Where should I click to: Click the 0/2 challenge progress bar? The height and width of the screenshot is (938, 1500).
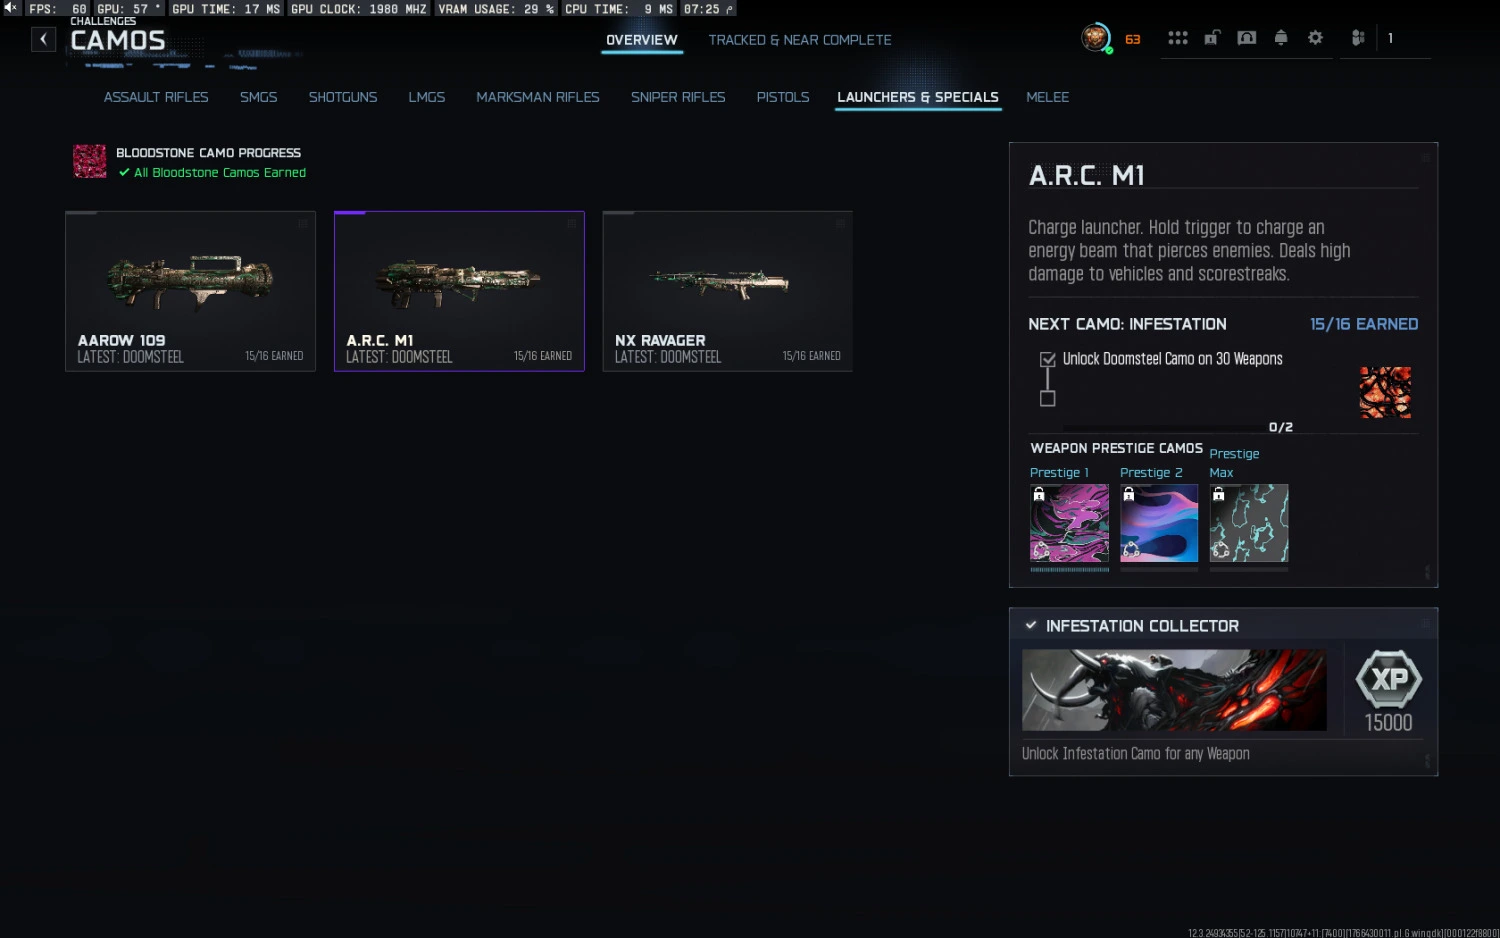coord(1165,429)
